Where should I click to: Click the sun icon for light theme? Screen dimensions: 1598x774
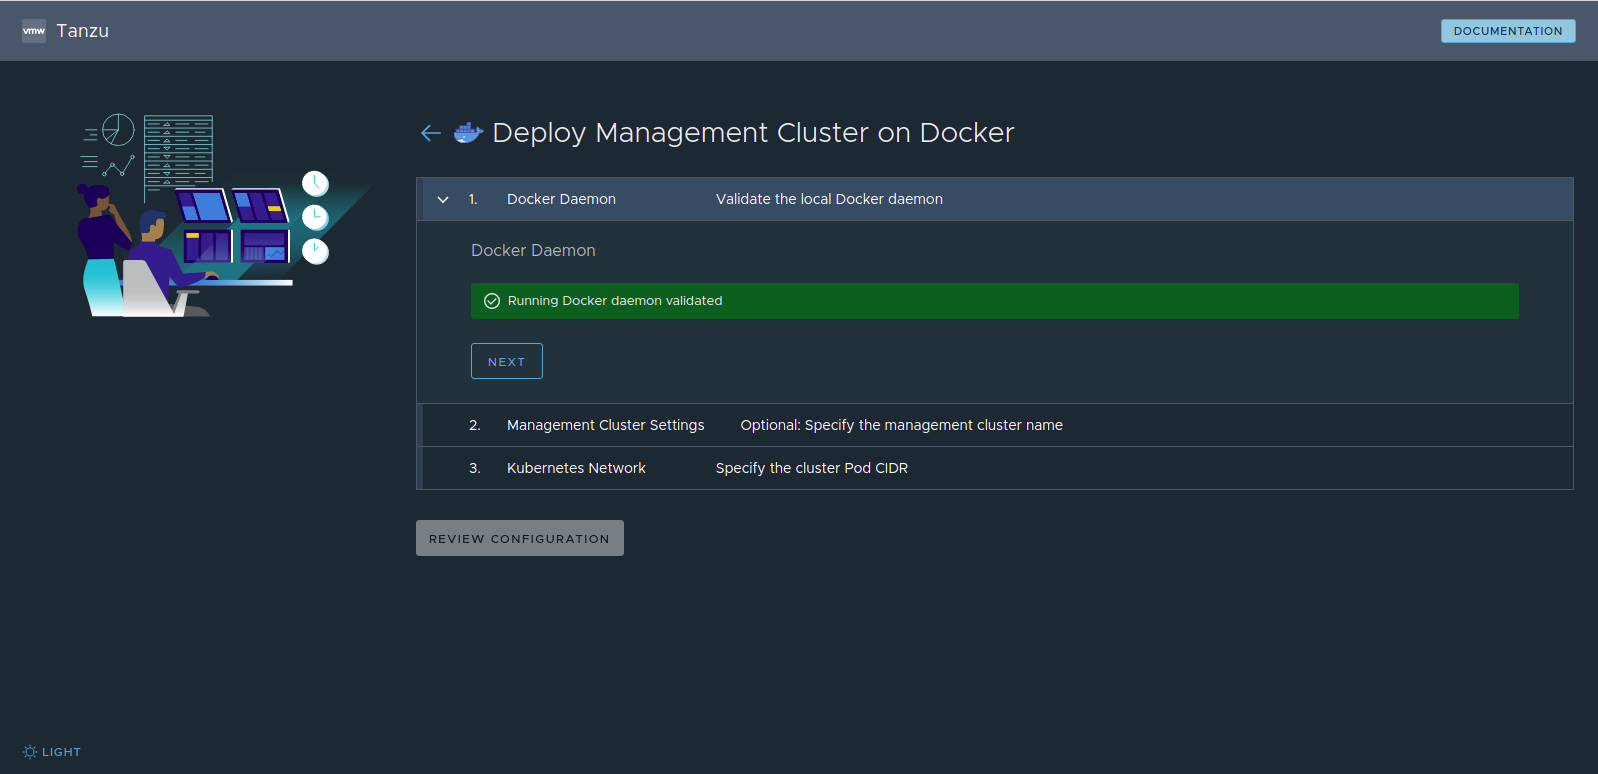point(30,752)
